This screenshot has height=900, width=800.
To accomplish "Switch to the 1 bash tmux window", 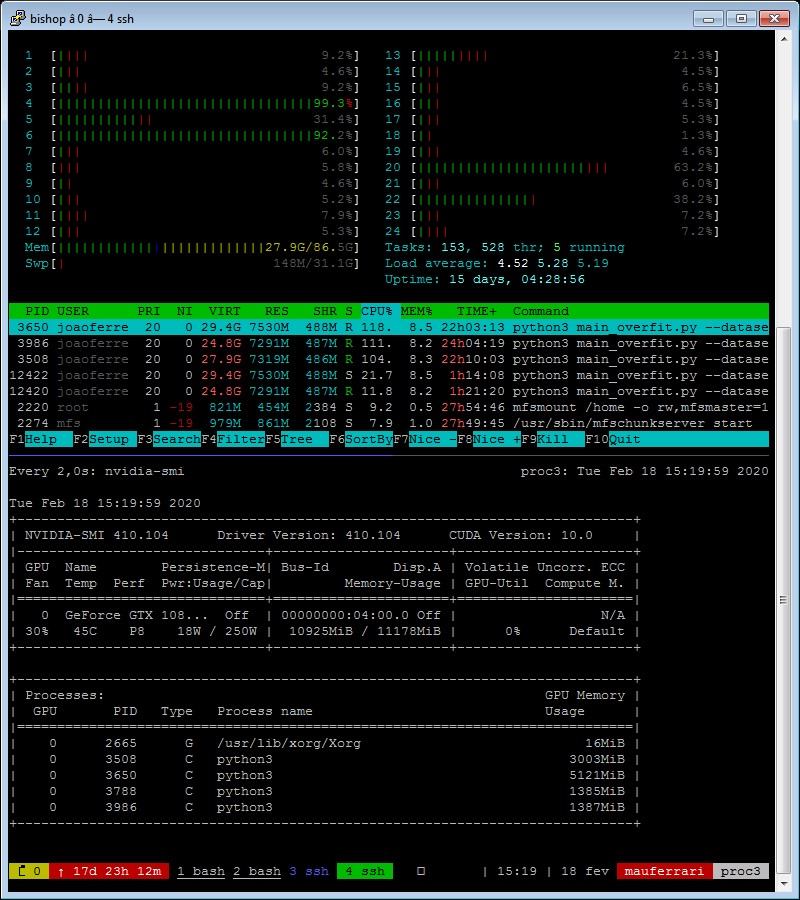I will [x=201, y=871].
